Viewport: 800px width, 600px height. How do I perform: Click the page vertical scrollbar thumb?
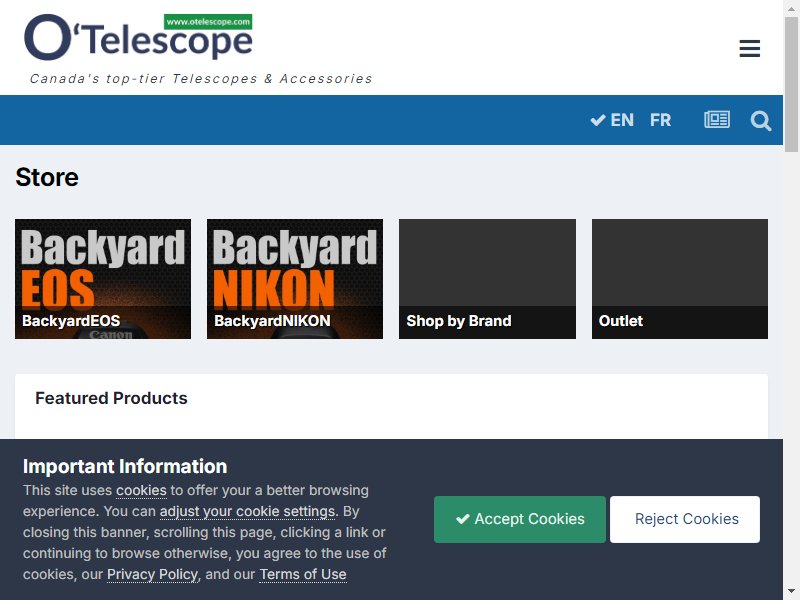(x=791, y=84)
